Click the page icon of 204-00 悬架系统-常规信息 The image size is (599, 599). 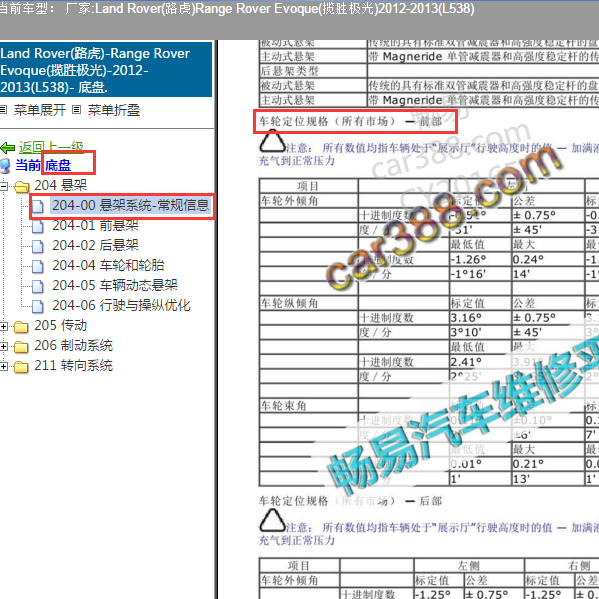pyautogui.click(x=37, y=206)
